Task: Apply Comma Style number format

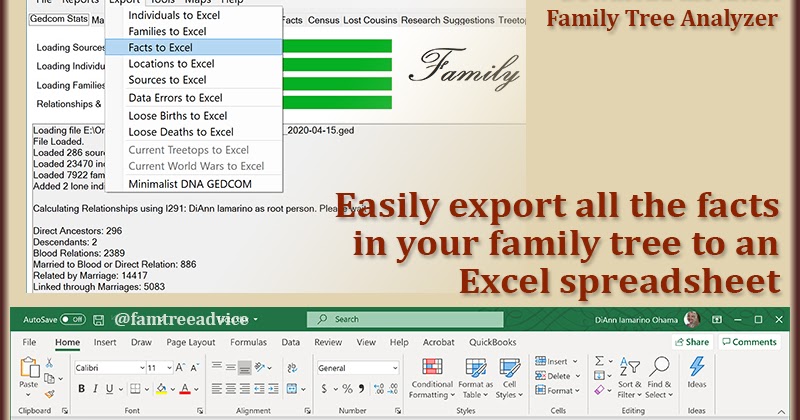Action: click(362, 389)
